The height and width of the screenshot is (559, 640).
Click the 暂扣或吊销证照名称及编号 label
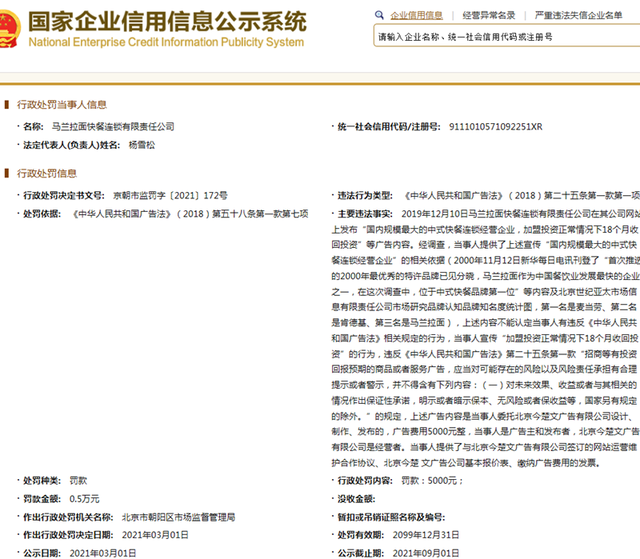point(391,517)
